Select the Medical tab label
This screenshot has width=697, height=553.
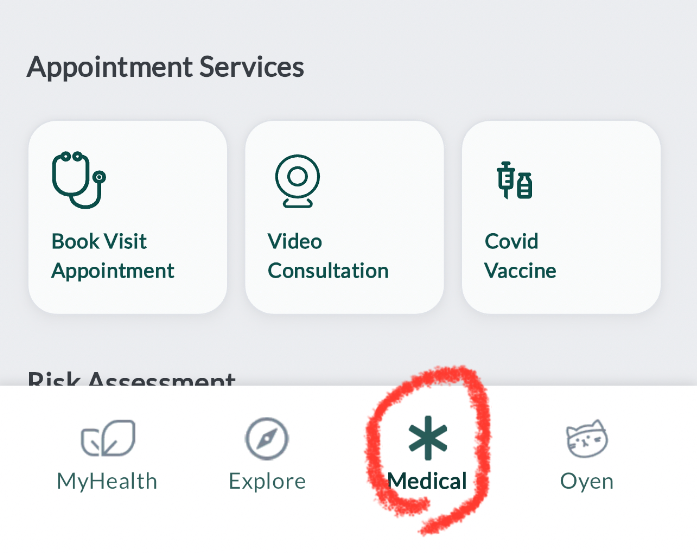click(x=427, y=481)
